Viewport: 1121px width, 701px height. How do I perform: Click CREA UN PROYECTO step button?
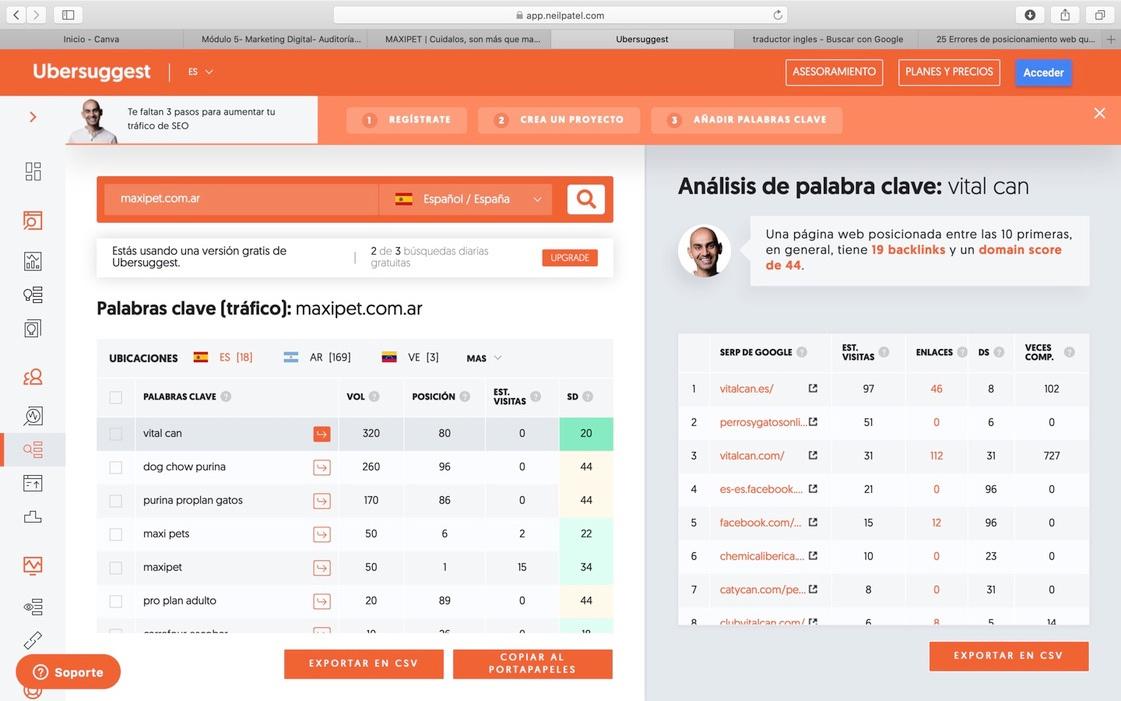[x=560, y=120]
